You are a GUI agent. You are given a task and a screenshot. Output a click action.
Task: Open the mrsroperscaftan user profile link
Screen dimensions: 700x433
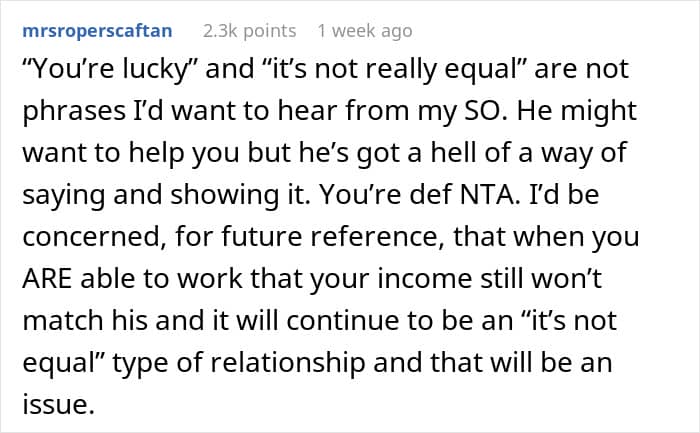(x=97, y=31)
